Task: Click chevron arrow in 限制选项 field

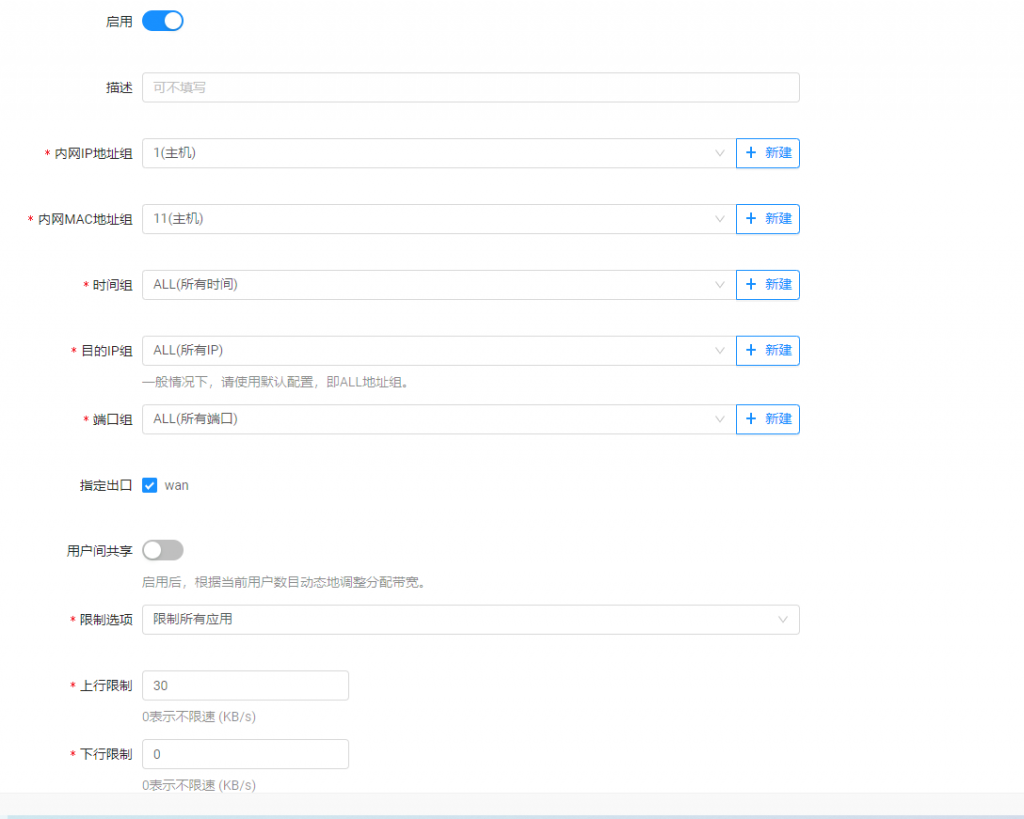Action: [783, 620]
